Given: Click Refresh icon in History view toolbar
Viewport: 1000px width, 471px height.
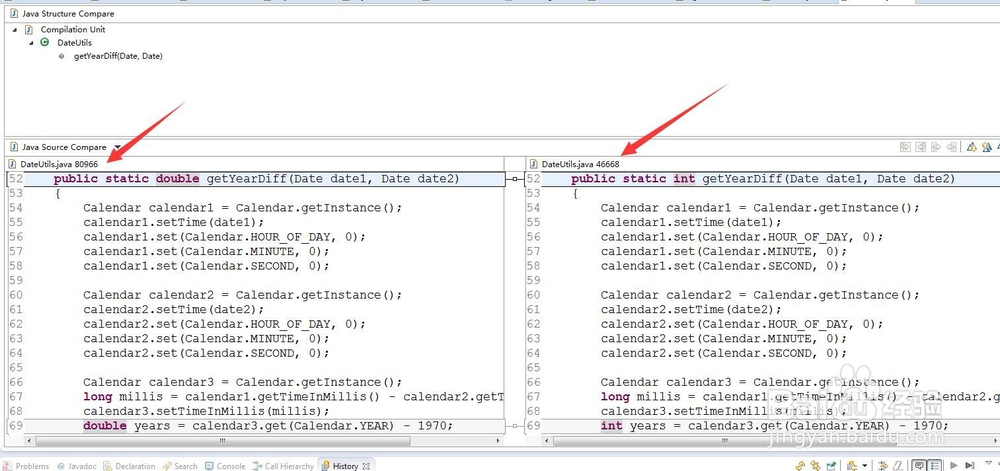Looking at the screenshot, I should pos(800,466).
